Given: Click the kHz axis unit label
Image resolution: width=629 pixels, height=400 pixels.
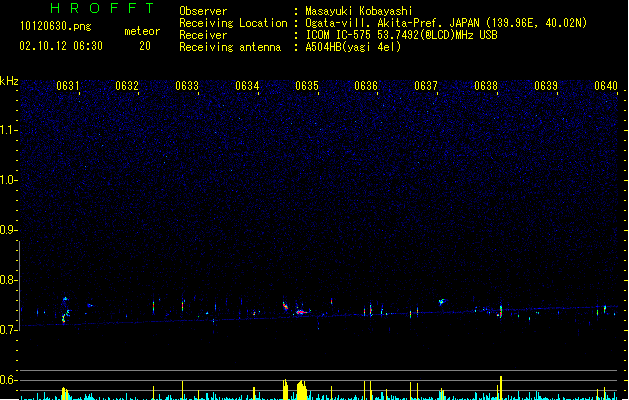Looking at the screenshot, I should (9, 81).
